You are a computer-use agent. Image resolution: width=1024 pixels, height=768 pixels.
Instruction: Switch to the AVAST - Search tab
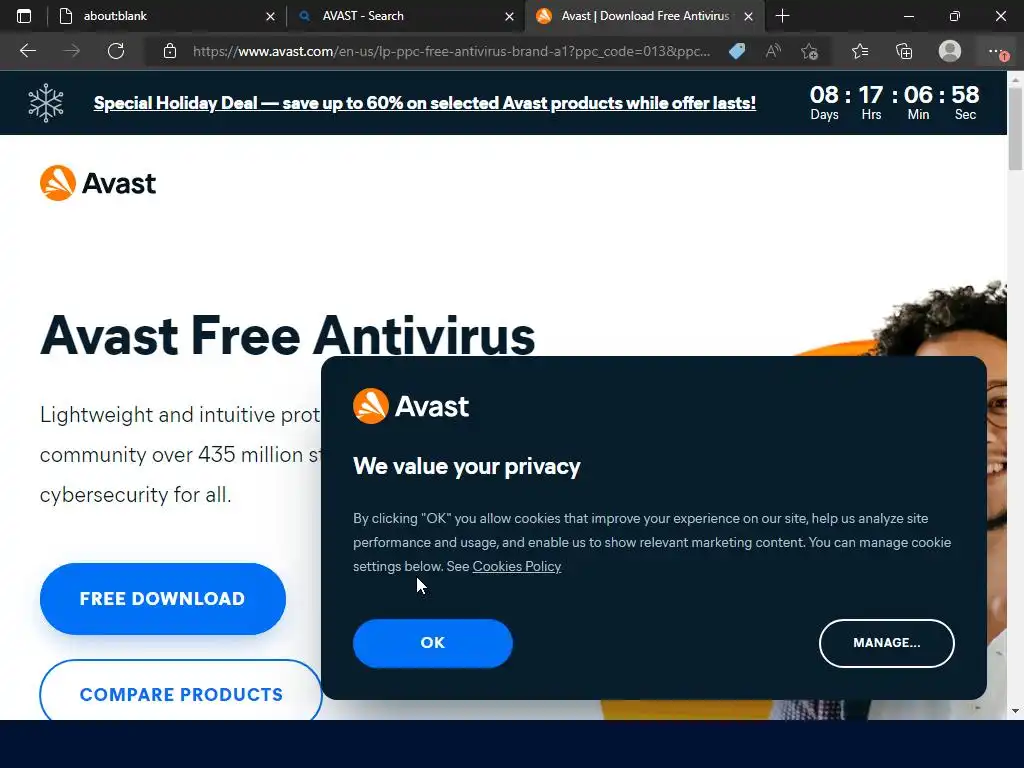(x=362, y=16)
